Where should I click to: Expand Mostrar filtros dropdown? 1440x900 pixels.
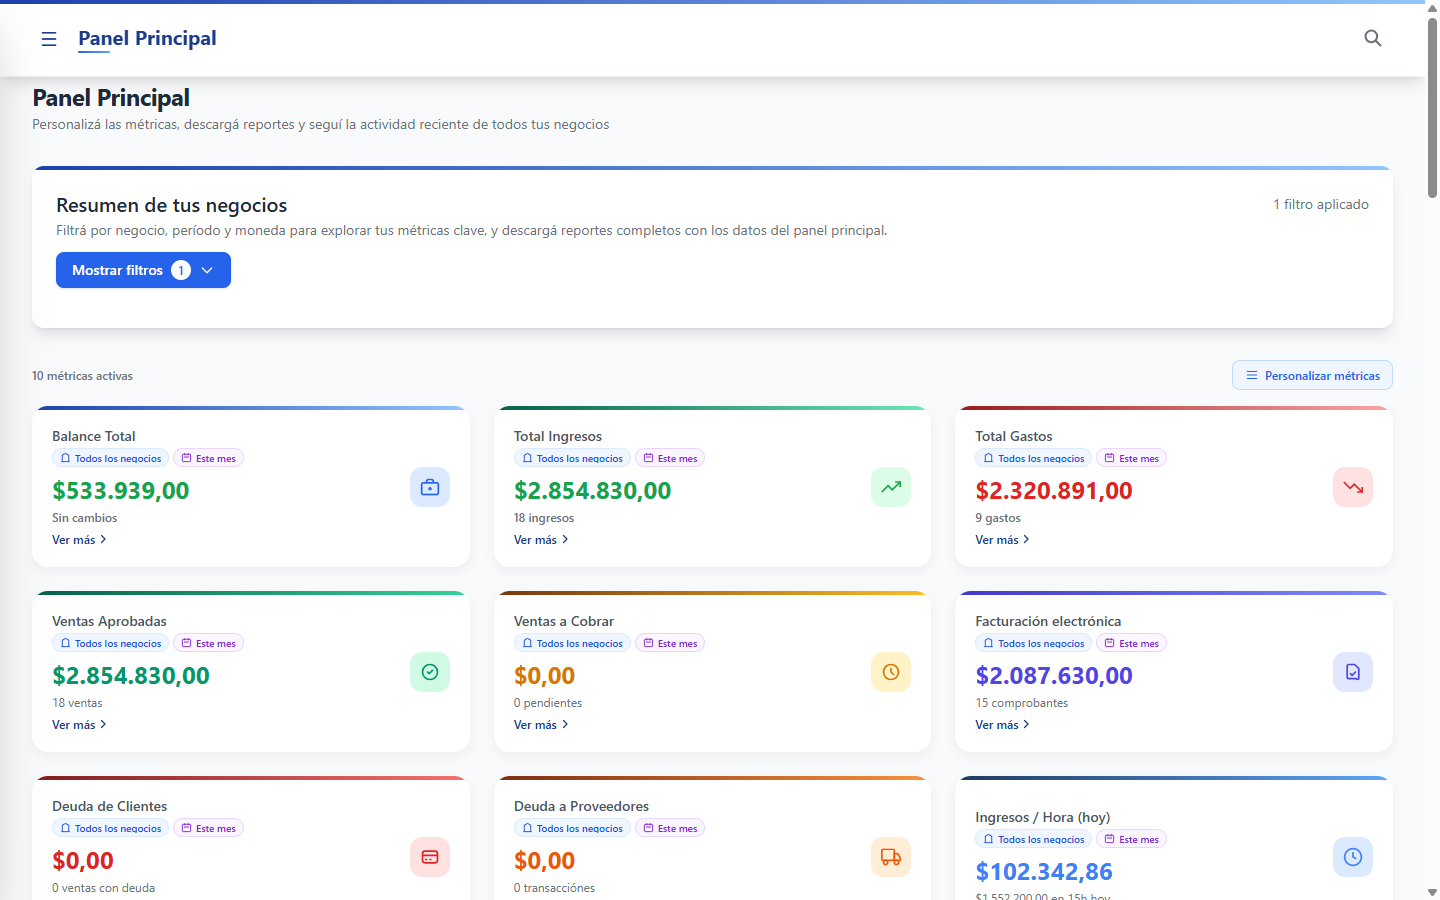tap(143, 270)
